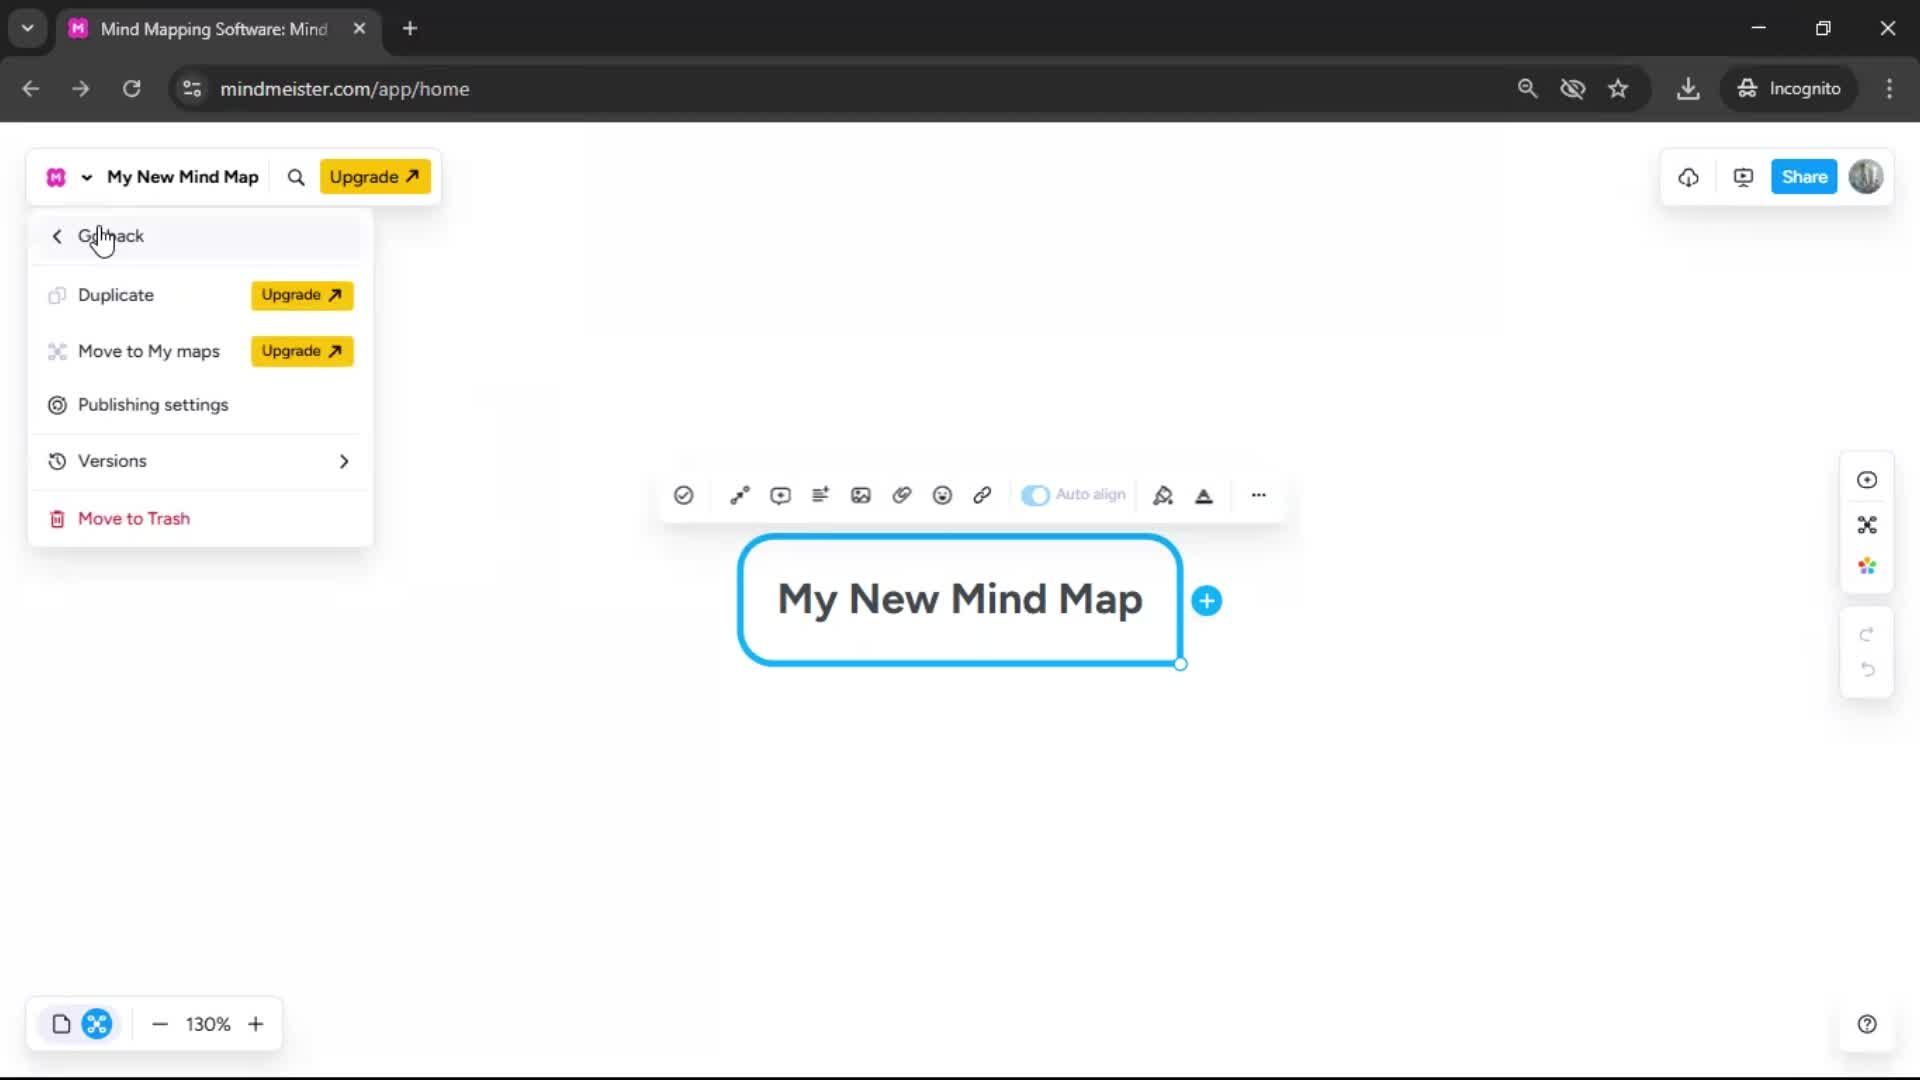The image size is (1920, 1080).
Task: Click the 130% zoom level
Action: tap(208, 1024)
